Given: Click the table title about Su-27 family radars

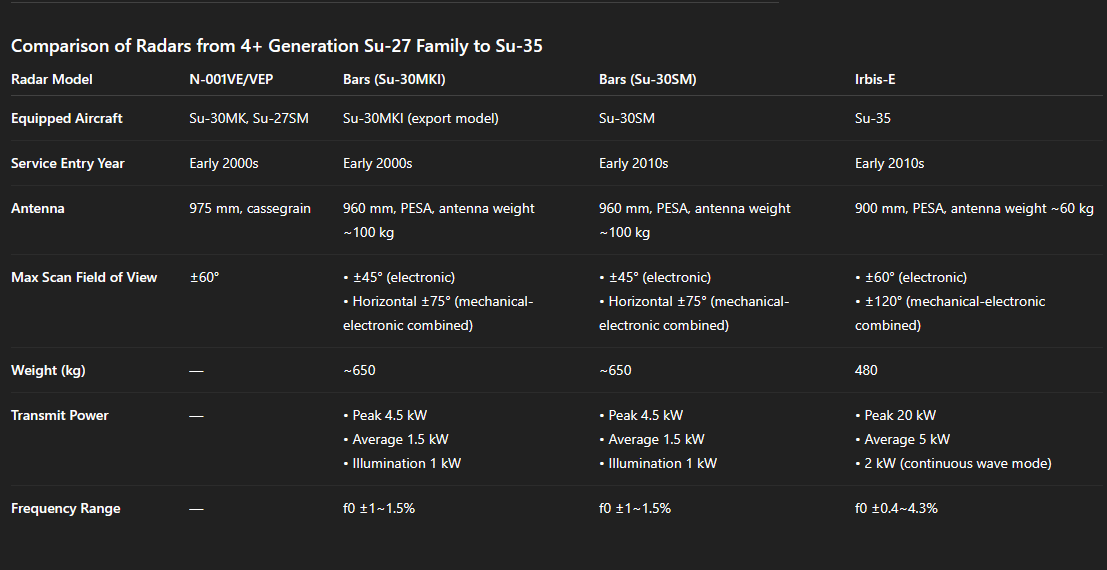Looking at the screenshot, I should (x=276, y=46).
